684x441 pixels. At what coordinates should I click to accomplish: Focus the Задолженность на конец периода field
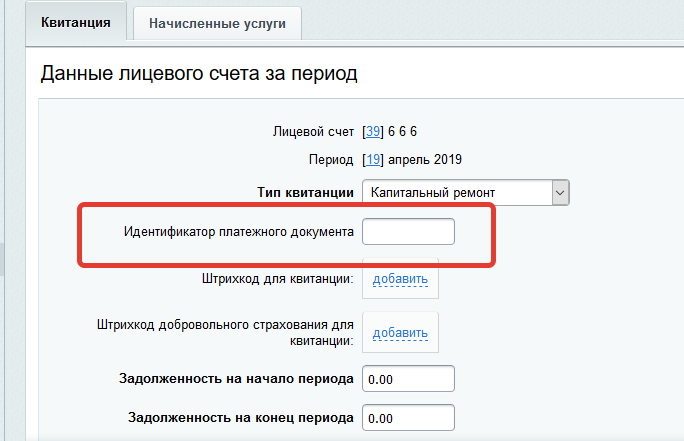pyautogui.click(x=408, y=417)
